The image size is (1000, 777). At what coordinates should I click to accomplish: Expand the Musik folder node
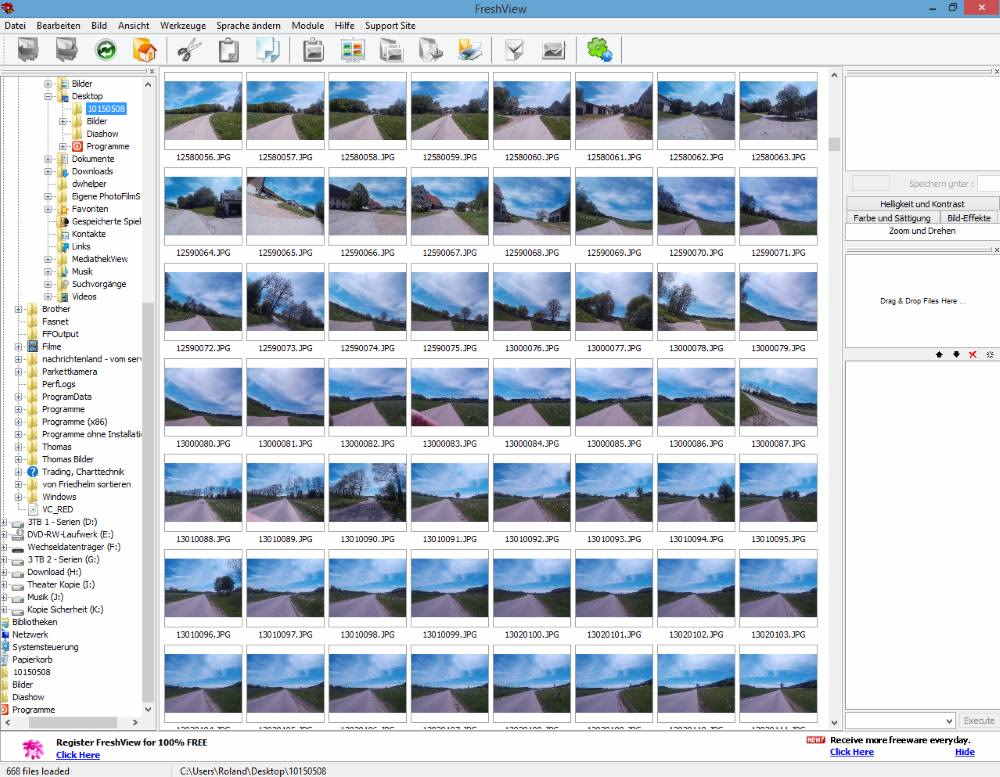click(x=48, y=271)
